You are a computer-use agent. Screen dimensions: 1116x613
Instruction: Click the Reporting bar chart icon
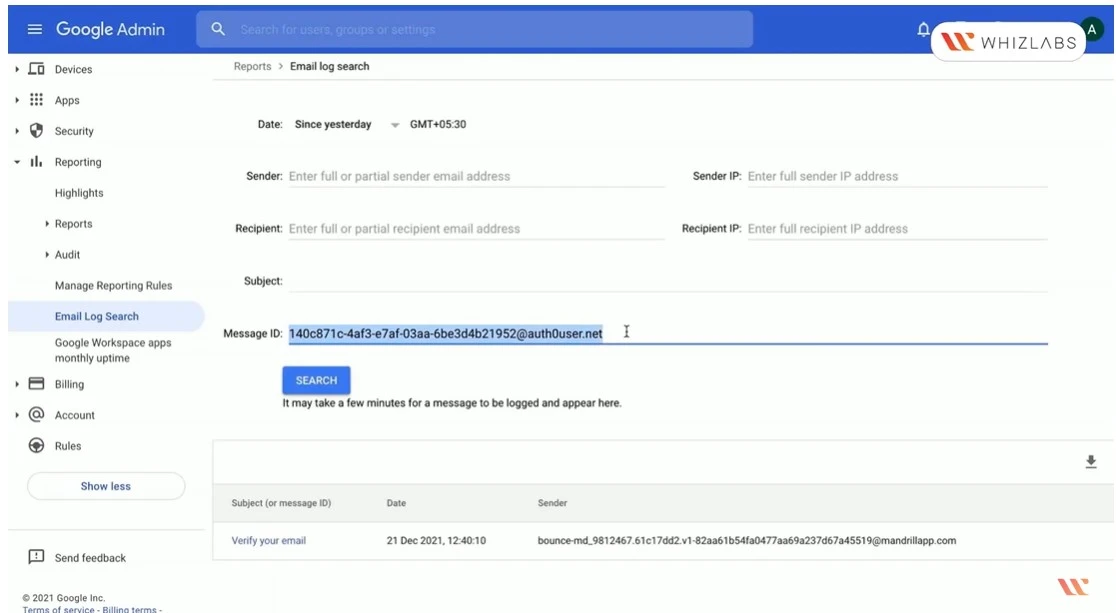point(36,162)
